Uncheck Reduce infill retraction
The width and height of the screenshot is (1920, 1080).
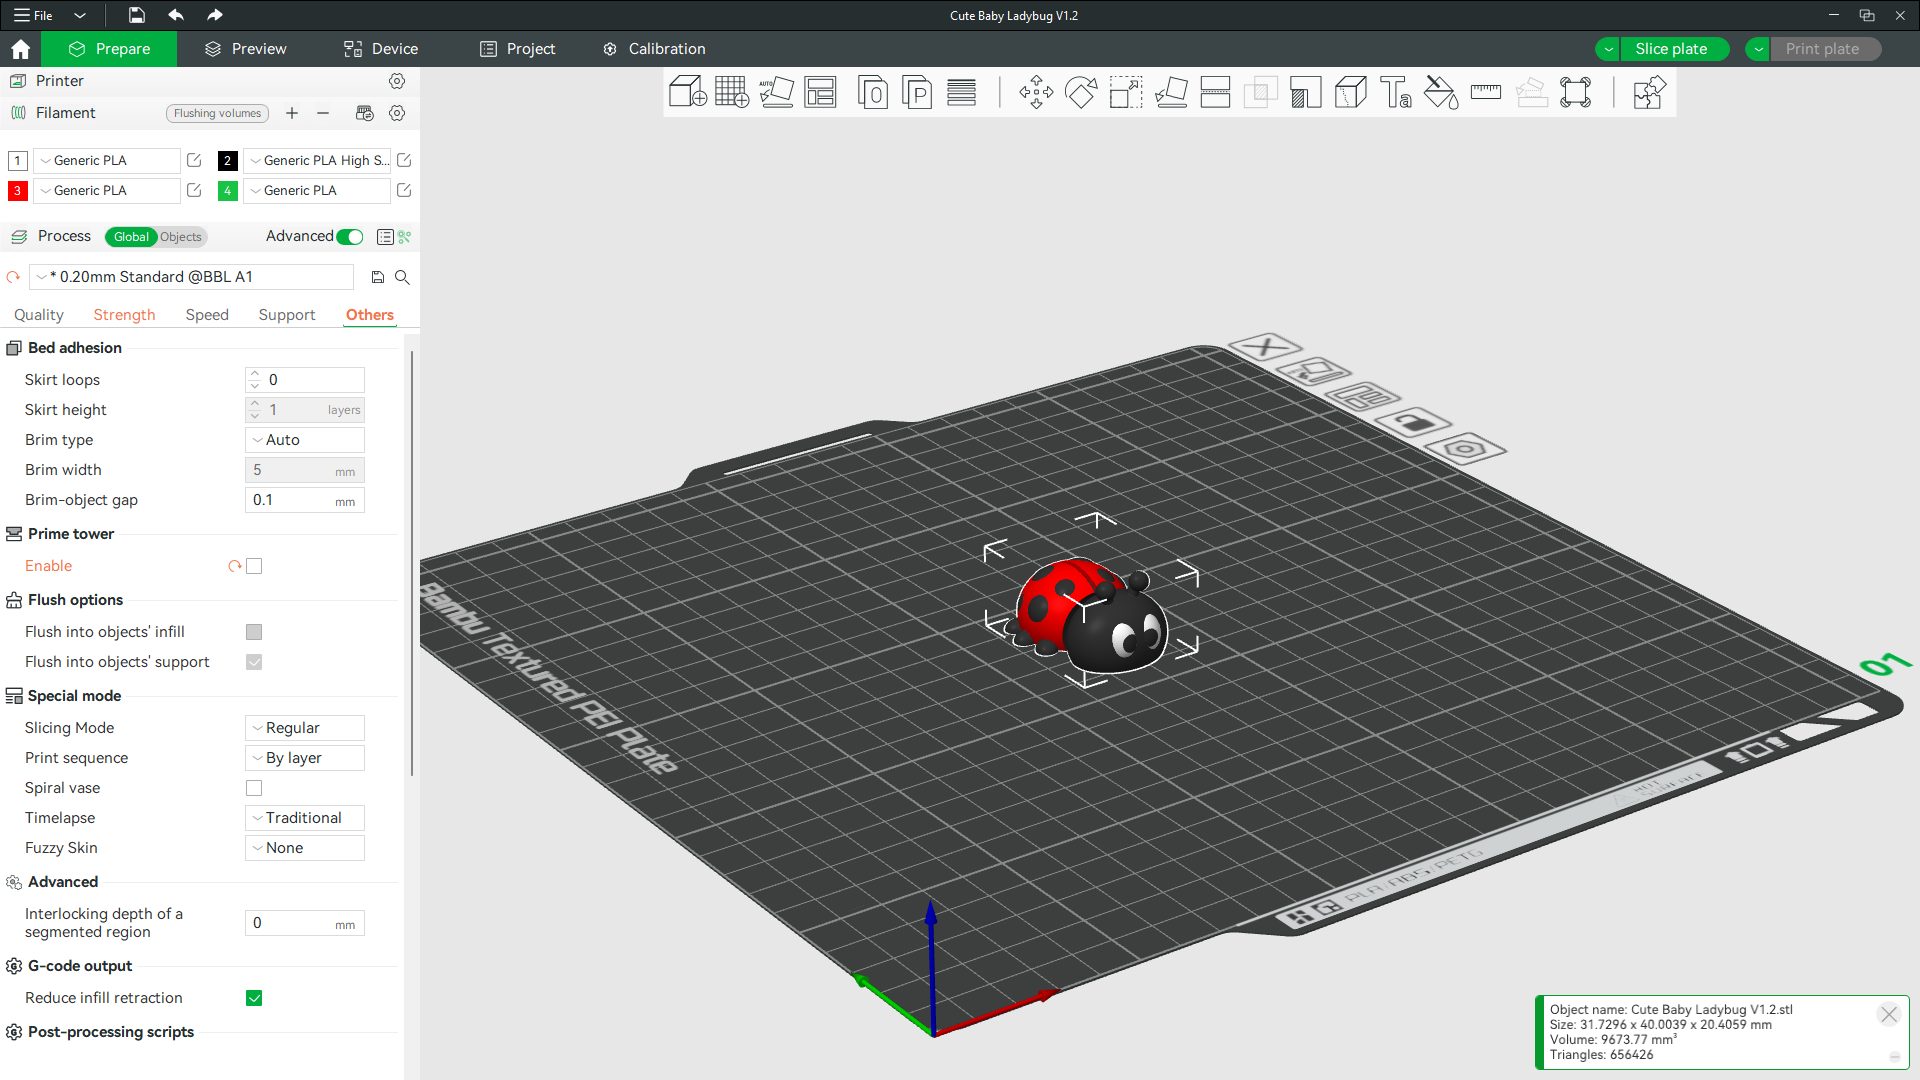point(254,998)
